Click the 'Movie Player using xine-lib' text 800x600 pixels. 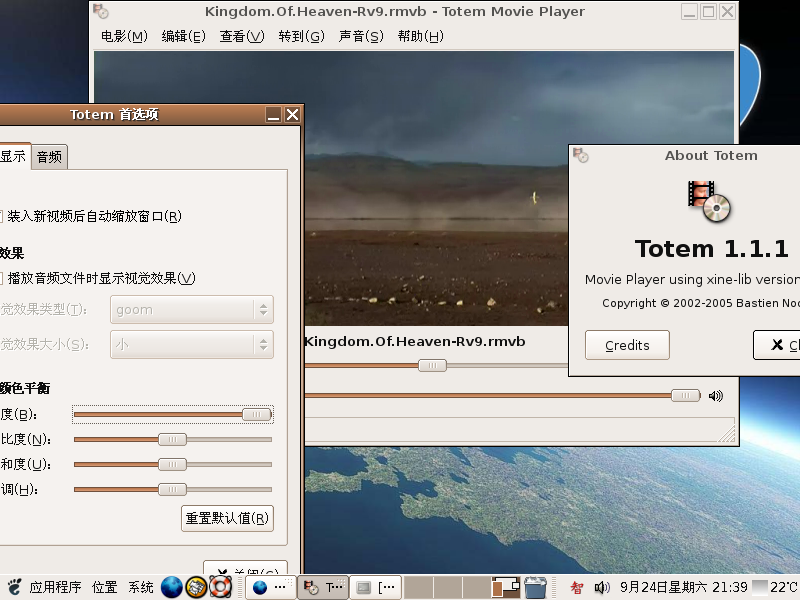click(x=692, y=280)
